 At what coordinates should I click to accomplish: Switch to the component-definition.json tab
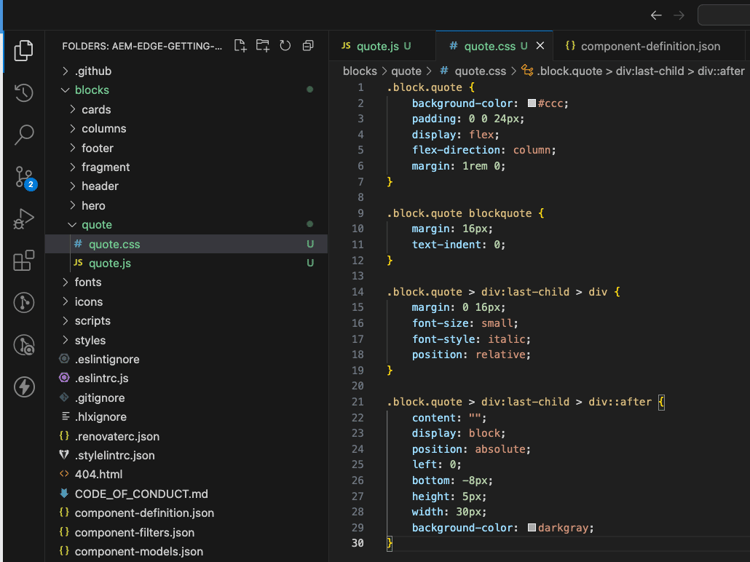coord(649,46)
